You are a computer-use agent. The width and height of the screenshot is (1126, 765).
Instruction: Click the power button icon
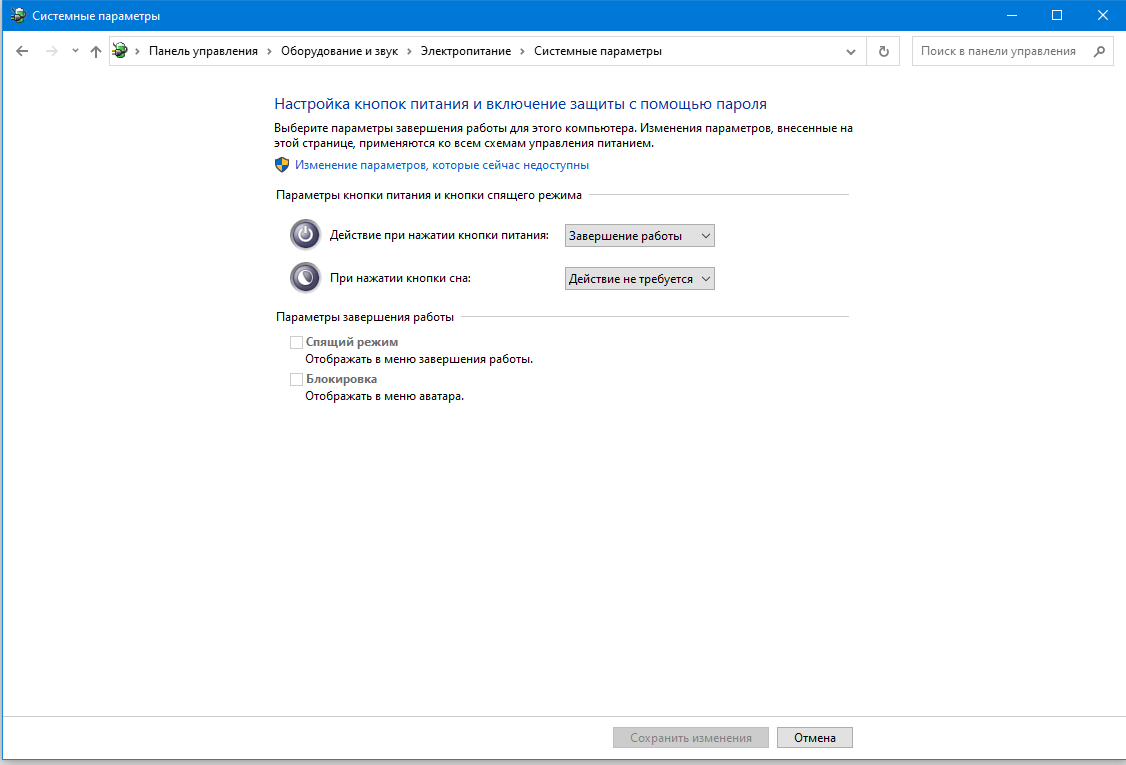[305, 234]
